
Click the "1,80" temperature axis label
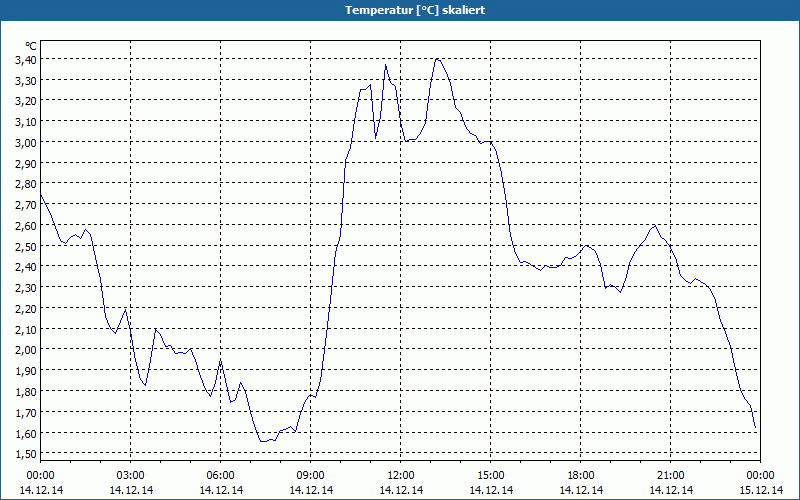coord(26,392)
